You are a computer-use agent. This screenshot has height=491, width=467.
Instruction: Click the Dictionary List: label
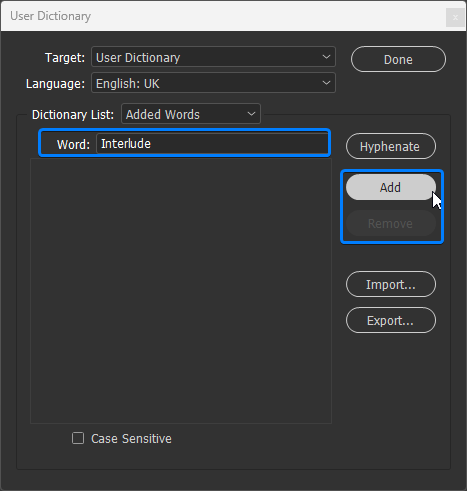[x=73, y=115]
